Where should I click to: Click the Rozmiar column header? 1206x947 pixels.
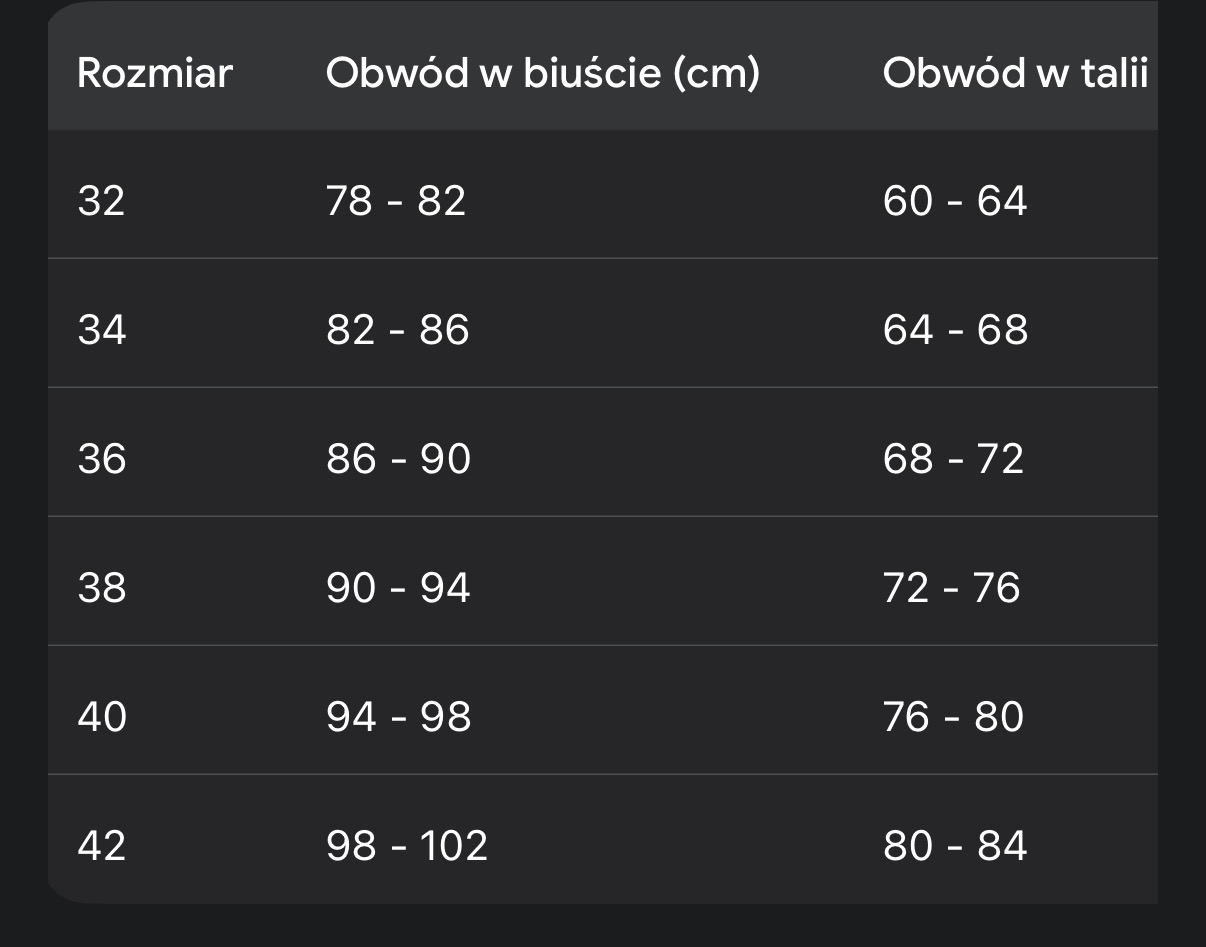(154, 74)
